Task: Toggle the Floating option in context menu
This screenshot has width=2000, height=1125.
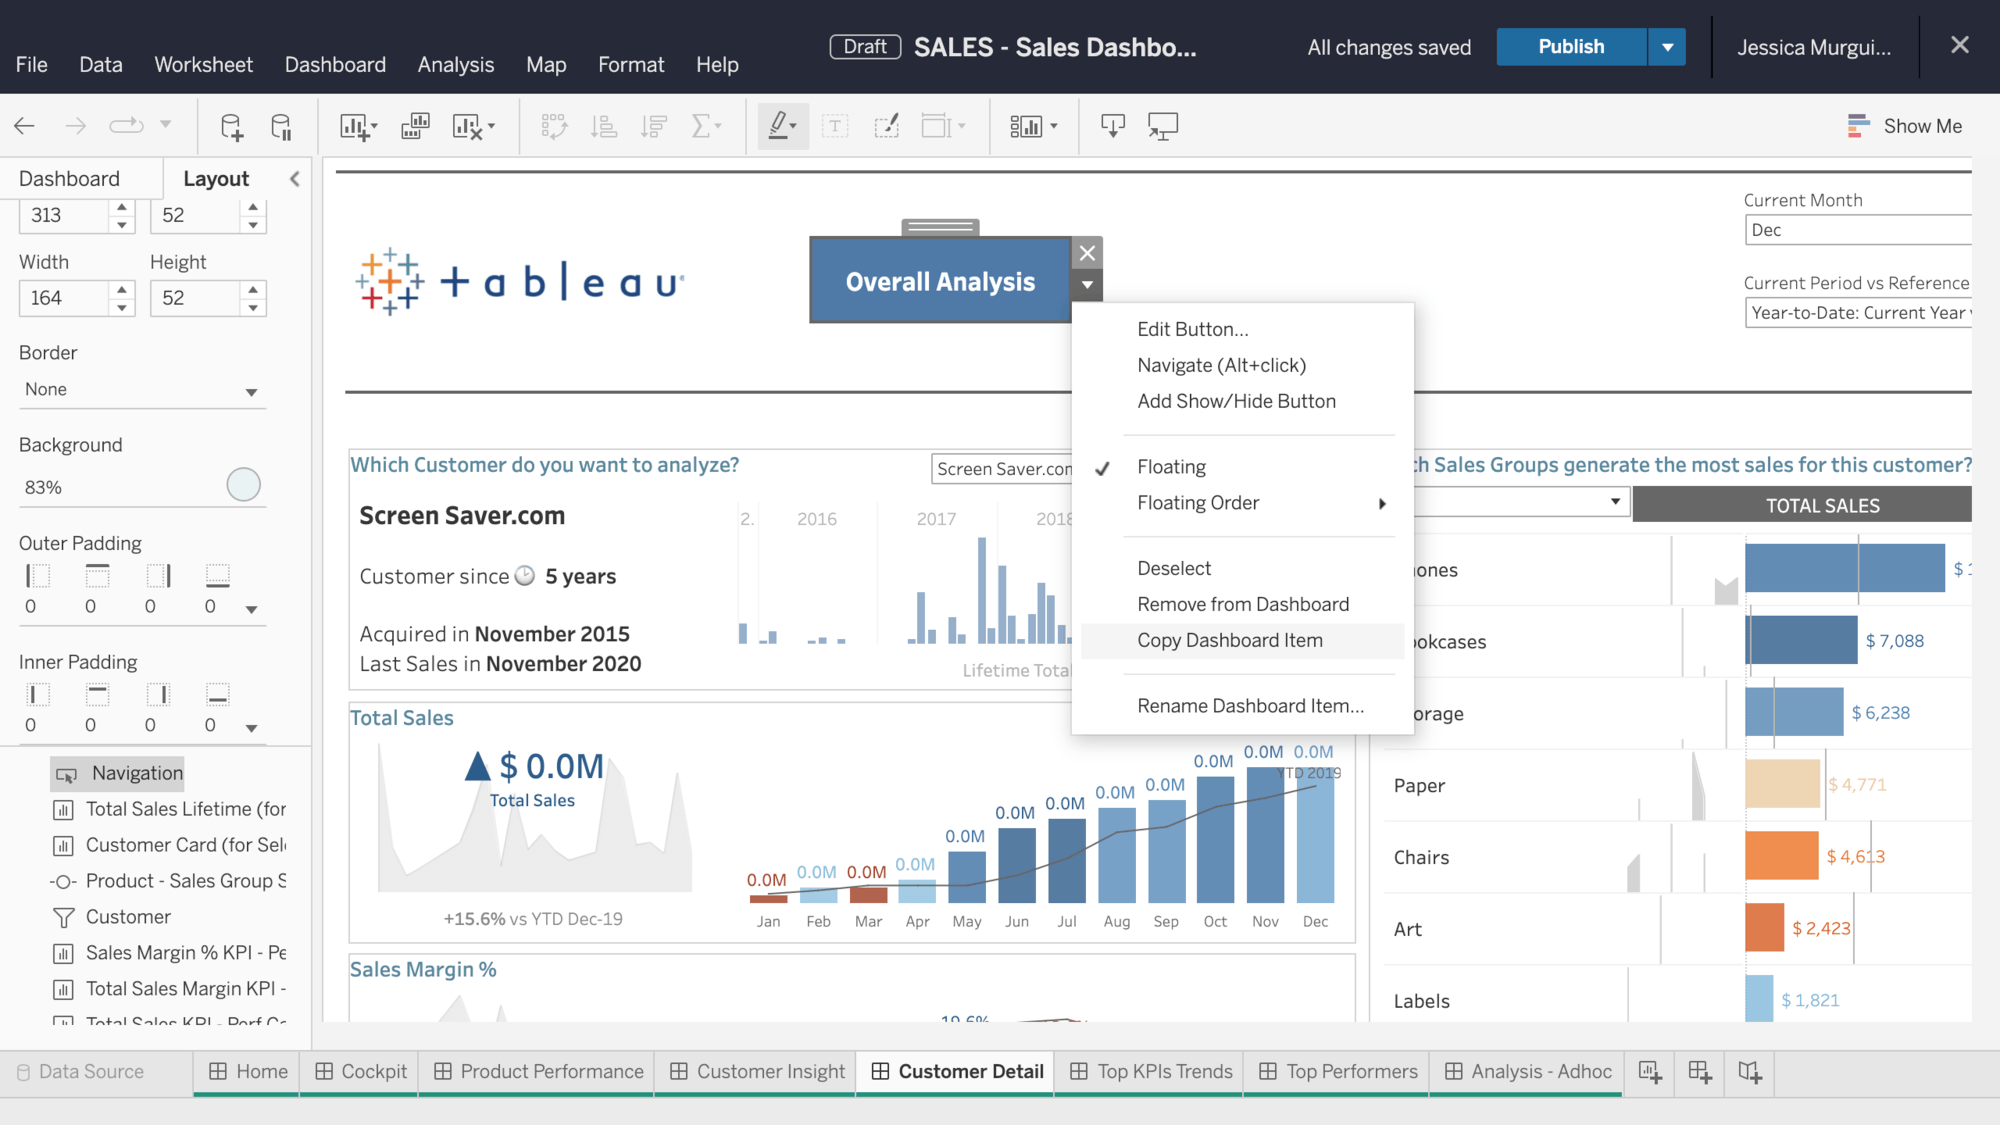Action: pyautogui.click(x=1170, y=466)
